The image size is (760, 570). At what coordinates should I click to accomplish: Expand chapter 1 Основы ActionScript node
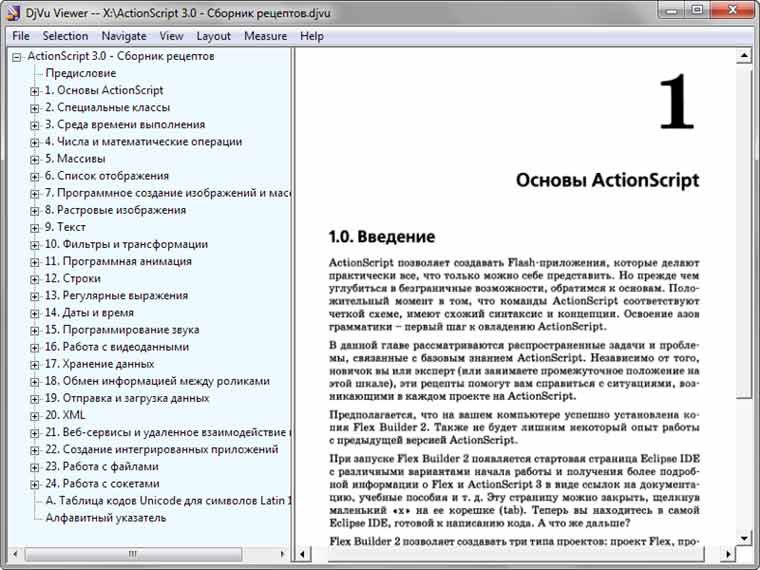click(x=34, y=91)
